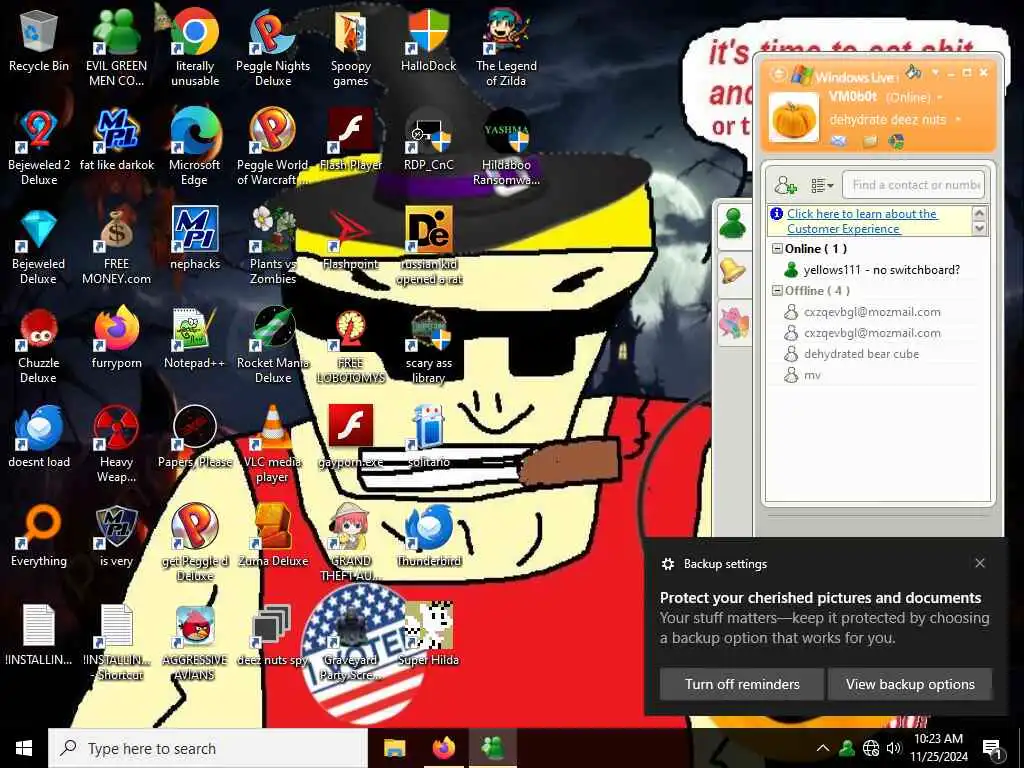This screenshot has height=768, width=1024.
Task: Select the Zuma Deluxe icon
Action: 273,536
